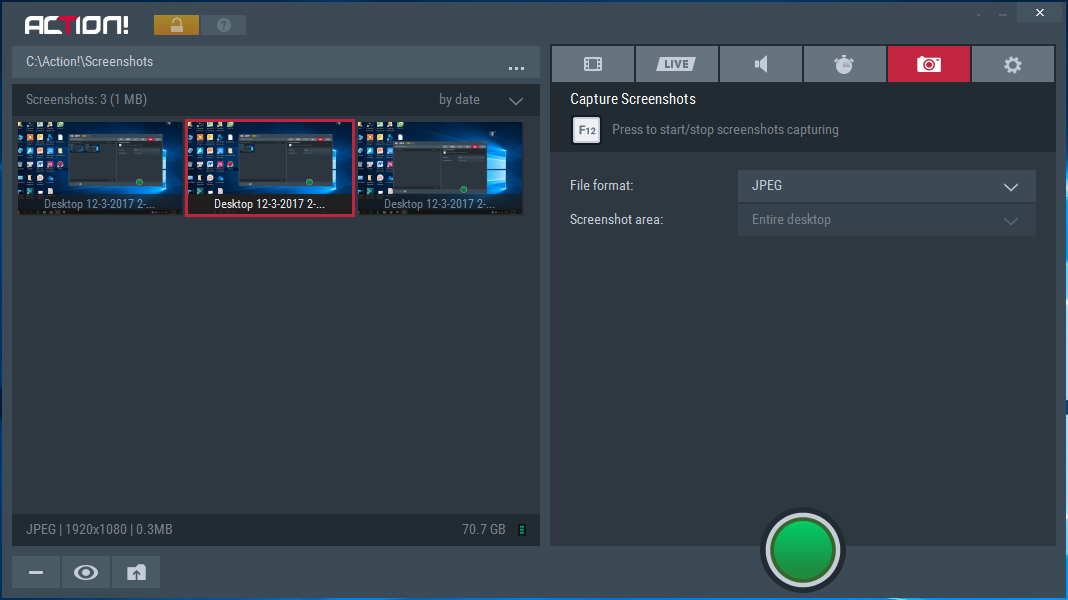Preview screenshot using the eye icon

[86, 573]
